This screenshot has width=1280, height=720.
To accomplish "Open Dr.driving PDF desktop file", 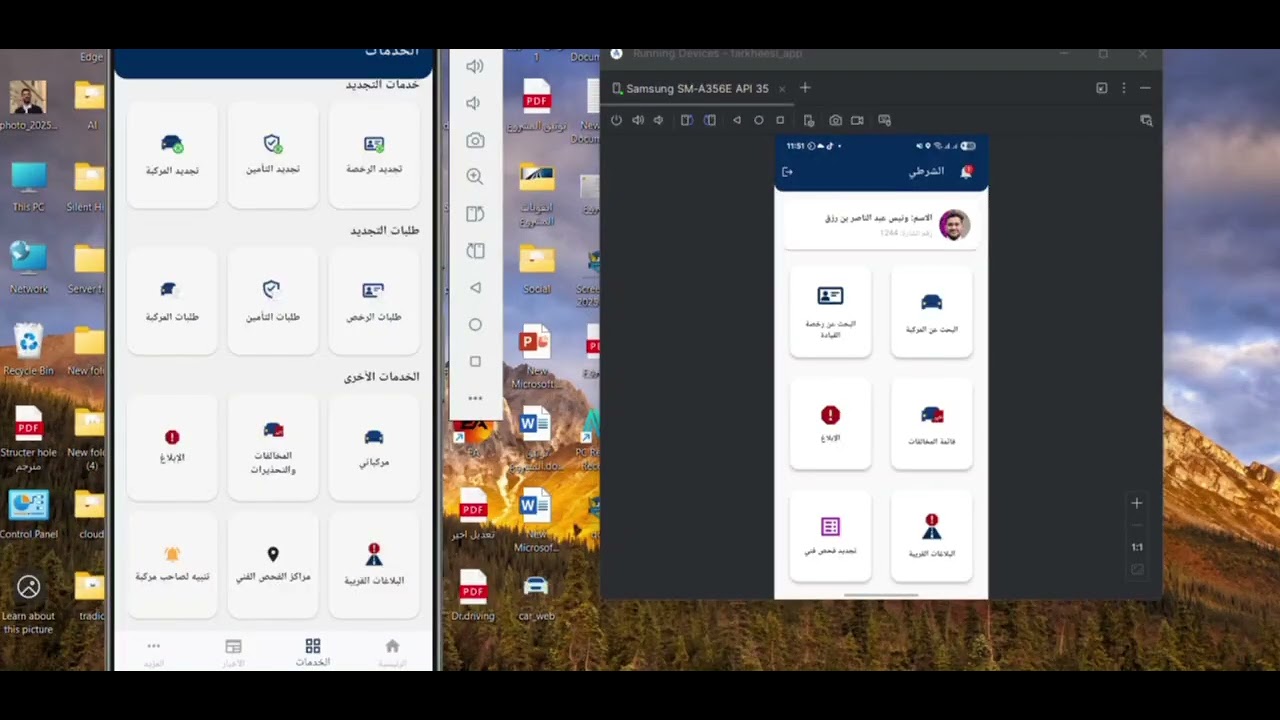I will (x=473, y=595).
